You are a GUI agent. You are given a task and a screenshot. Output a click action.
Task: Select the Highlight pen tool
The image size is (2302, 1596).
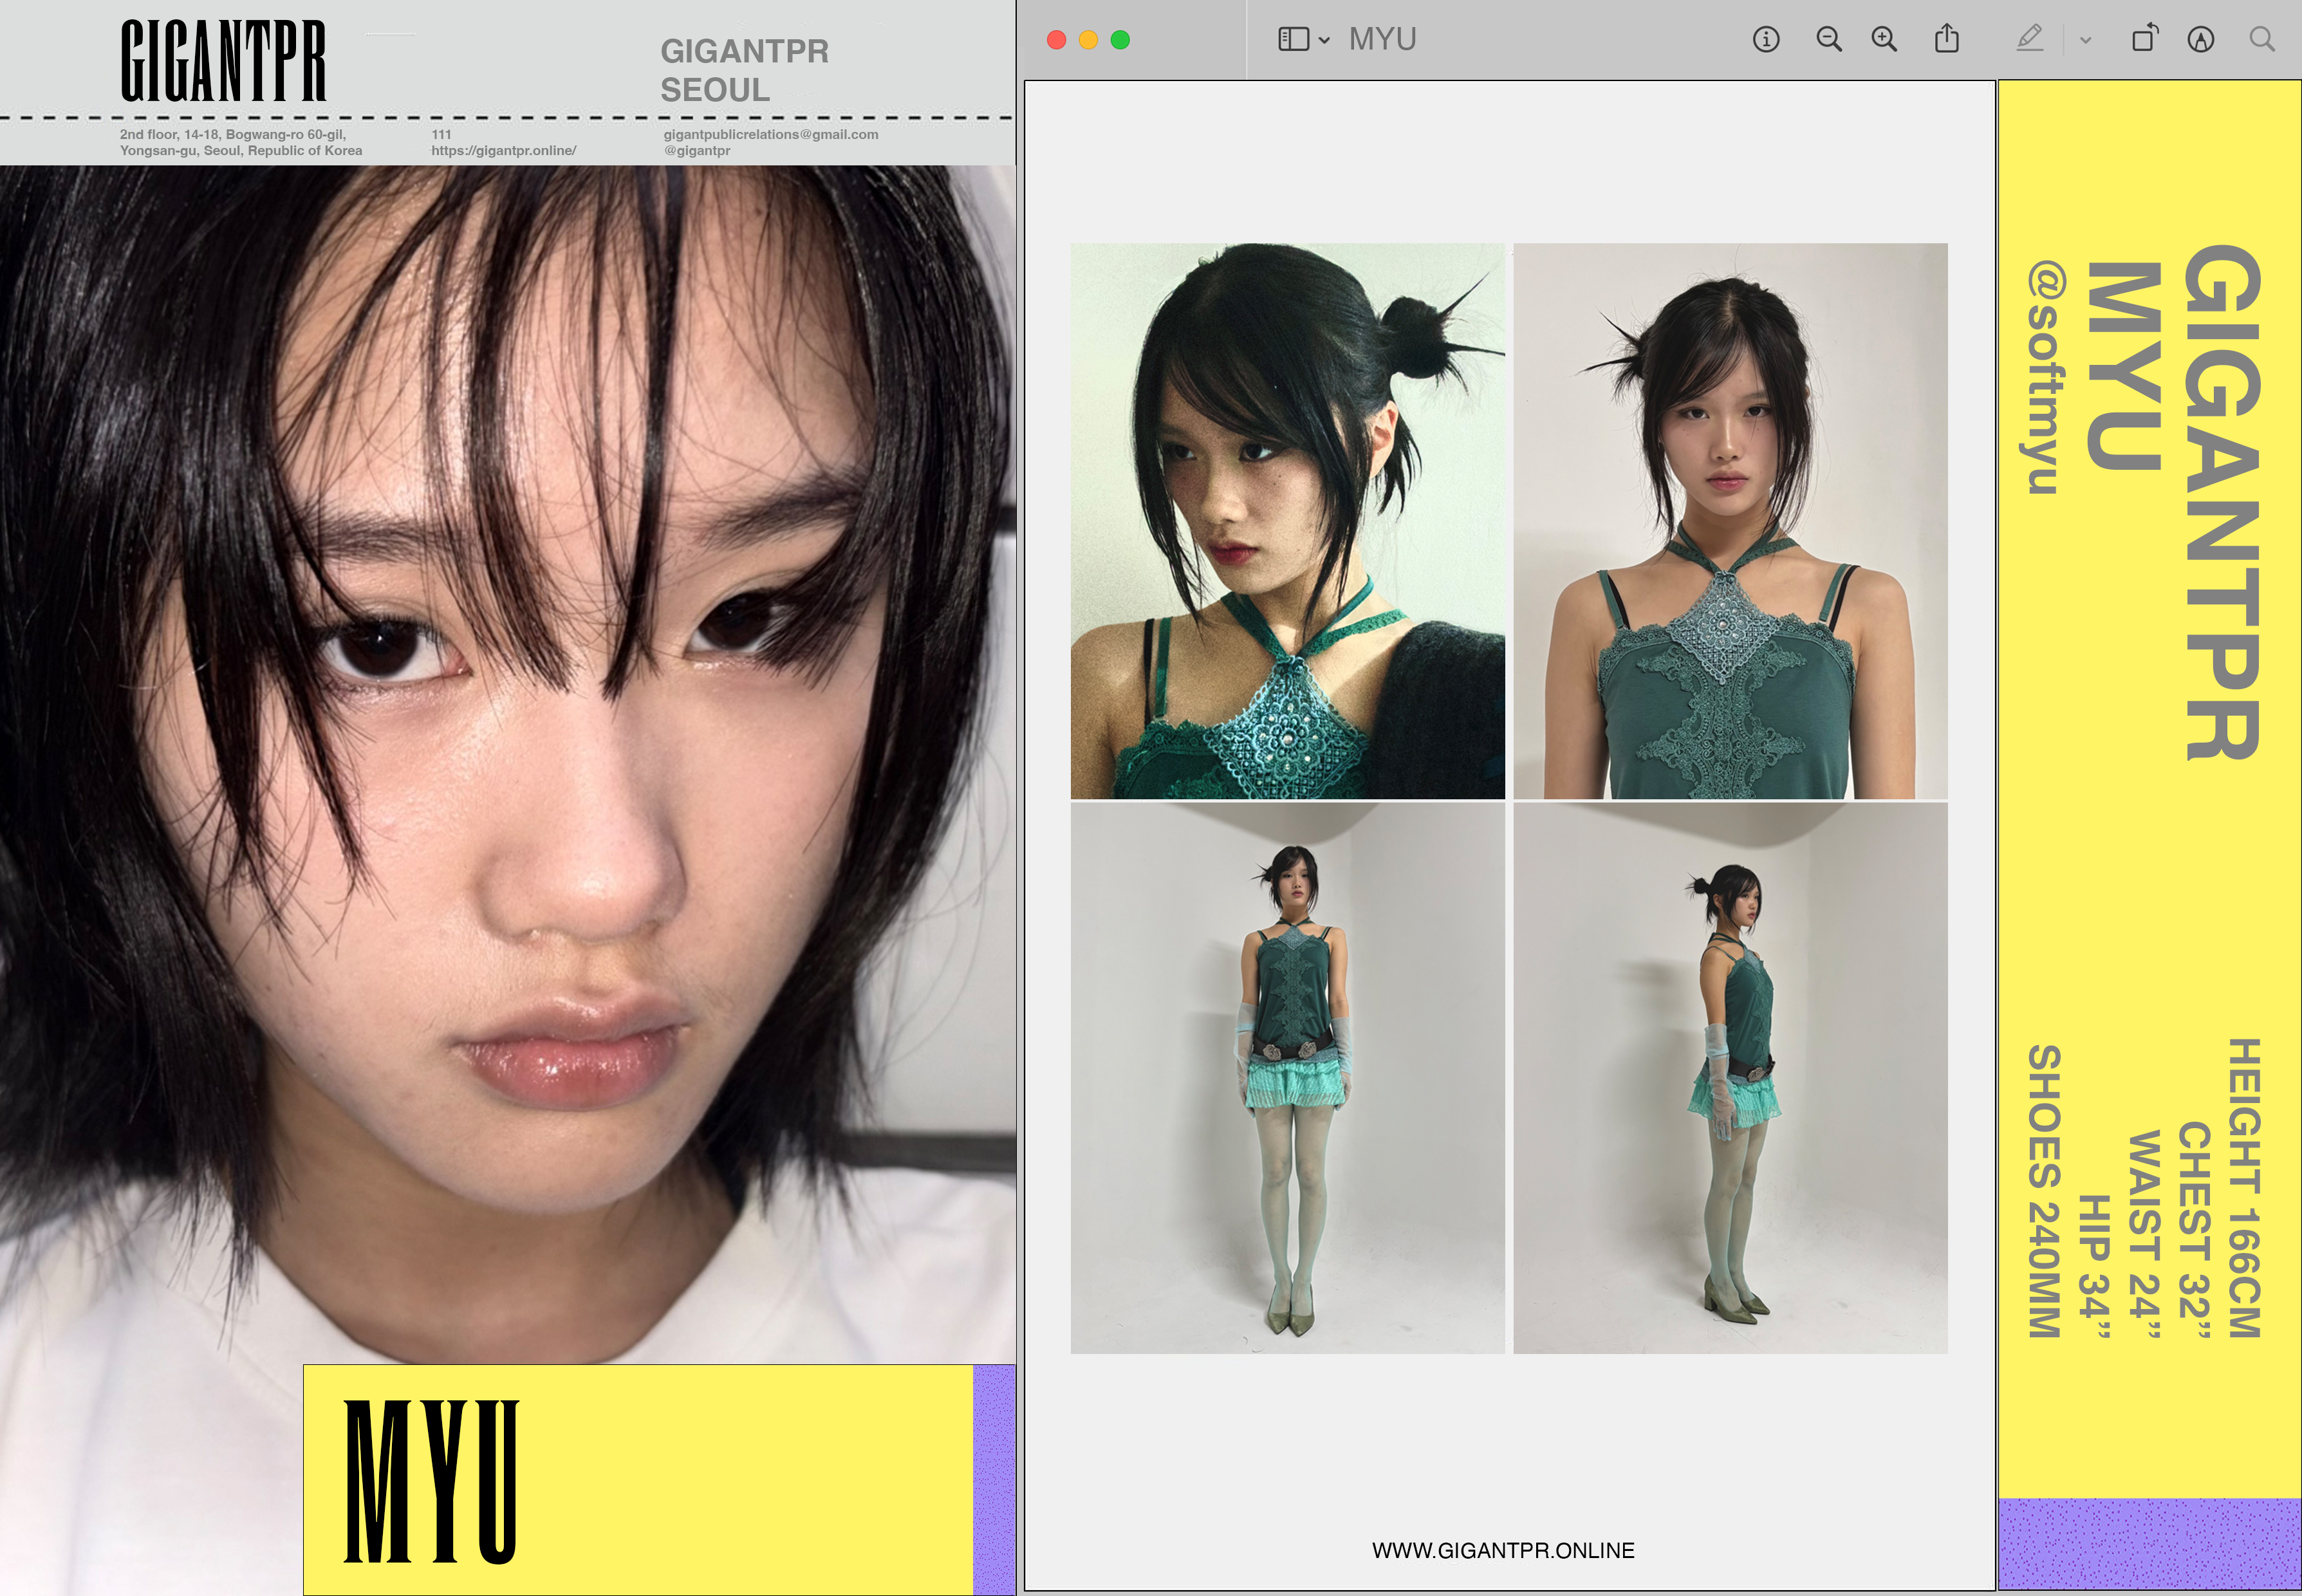click(x=2029, y=40)
